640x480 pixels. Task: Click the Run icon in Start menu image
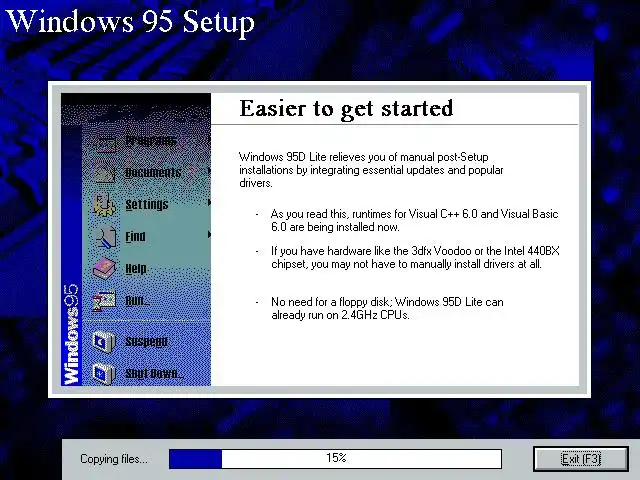tap(104, 301)
